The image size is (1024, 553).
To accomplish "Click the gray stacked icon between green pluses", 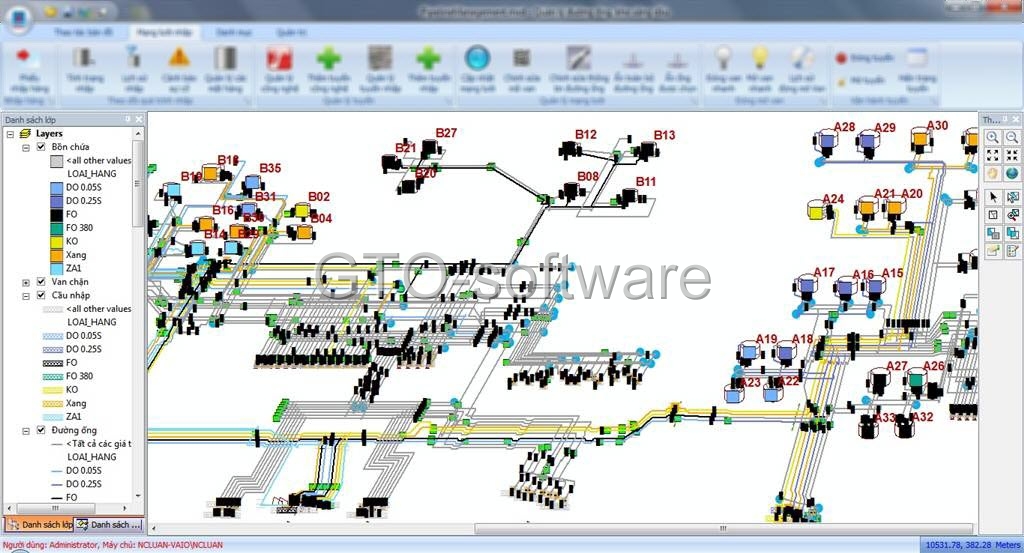I will [x=379, y=57].
